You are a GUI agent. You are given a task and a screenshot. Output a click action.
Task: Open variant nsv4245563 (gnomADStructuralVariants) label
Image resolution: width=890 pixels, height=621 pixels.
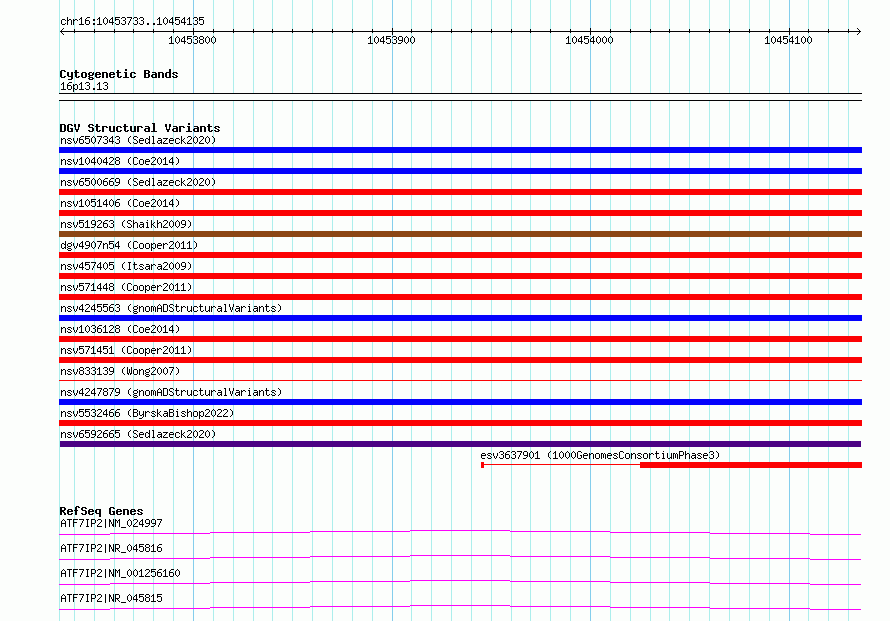(x=171, y=308)
